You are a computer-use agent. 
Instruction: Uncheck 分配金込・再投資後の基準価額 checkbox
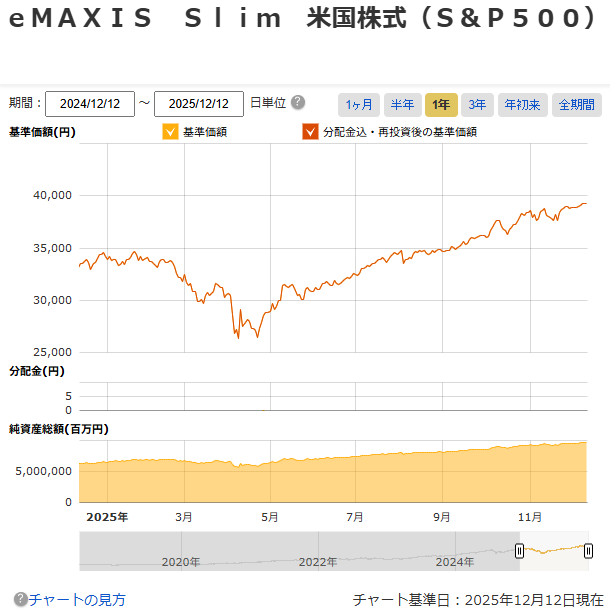[310, 132]
